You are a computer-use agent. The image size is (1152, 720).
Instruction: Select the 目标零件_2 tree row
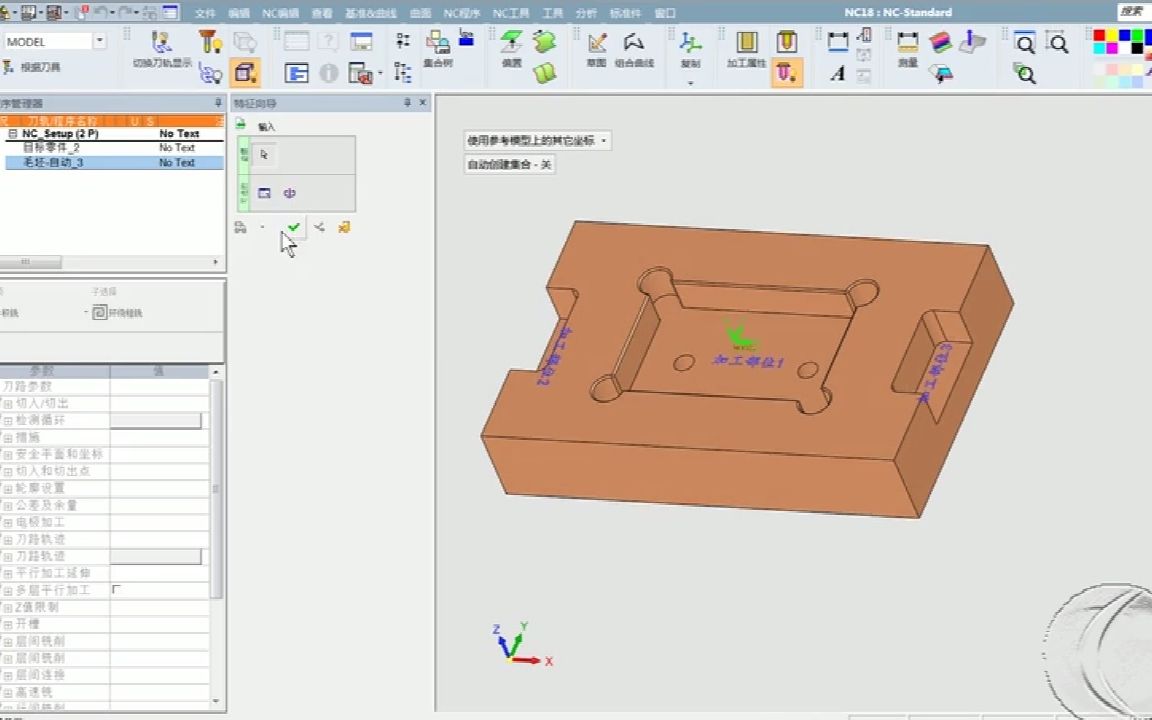[x=50, y=148]
